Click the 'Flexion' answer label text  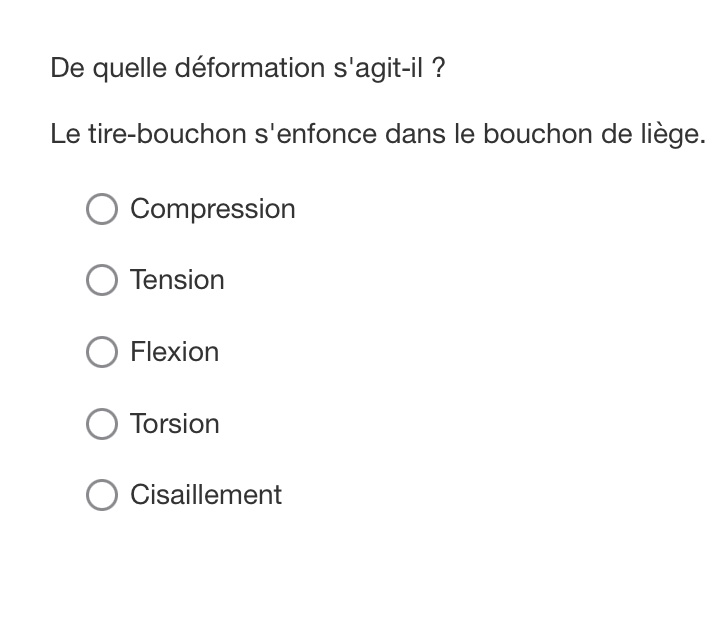pos(174,352)
